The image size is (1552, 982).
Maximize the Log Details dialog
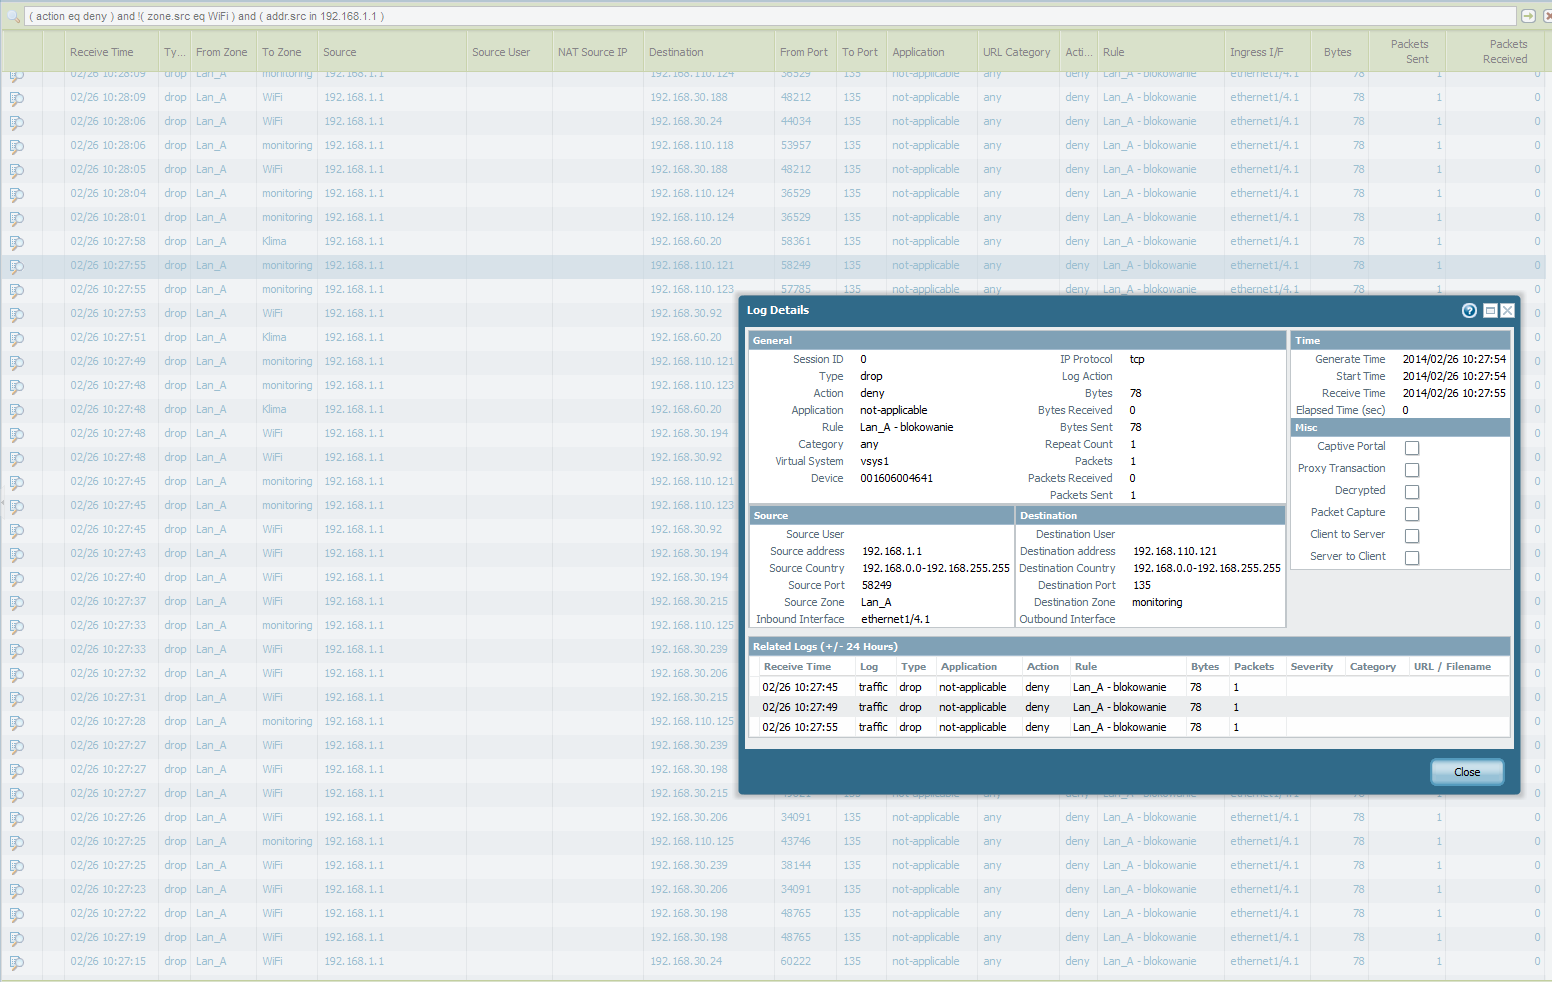tap(1490, 311)
